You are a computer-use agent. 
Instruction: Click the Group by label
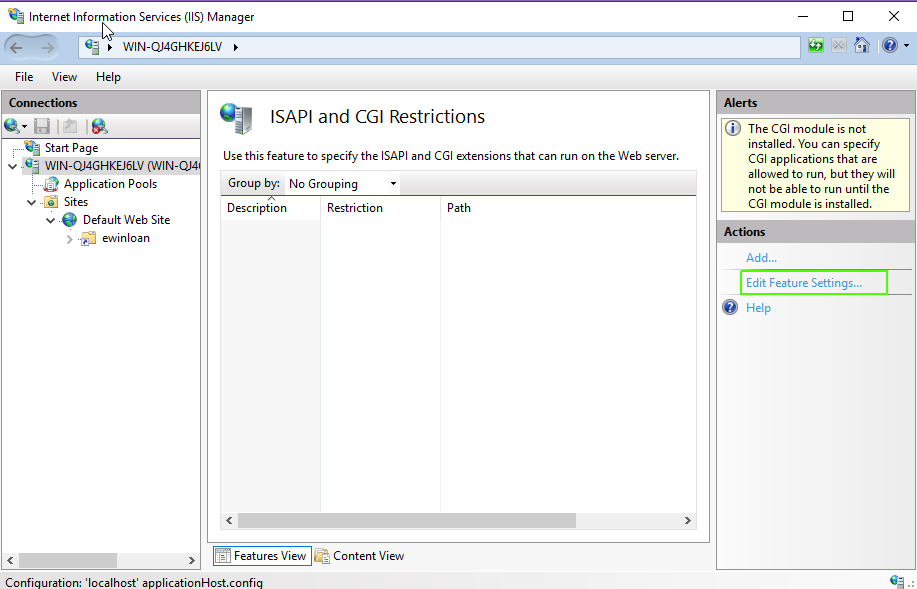pyautogui.click(x=254, y=183)
